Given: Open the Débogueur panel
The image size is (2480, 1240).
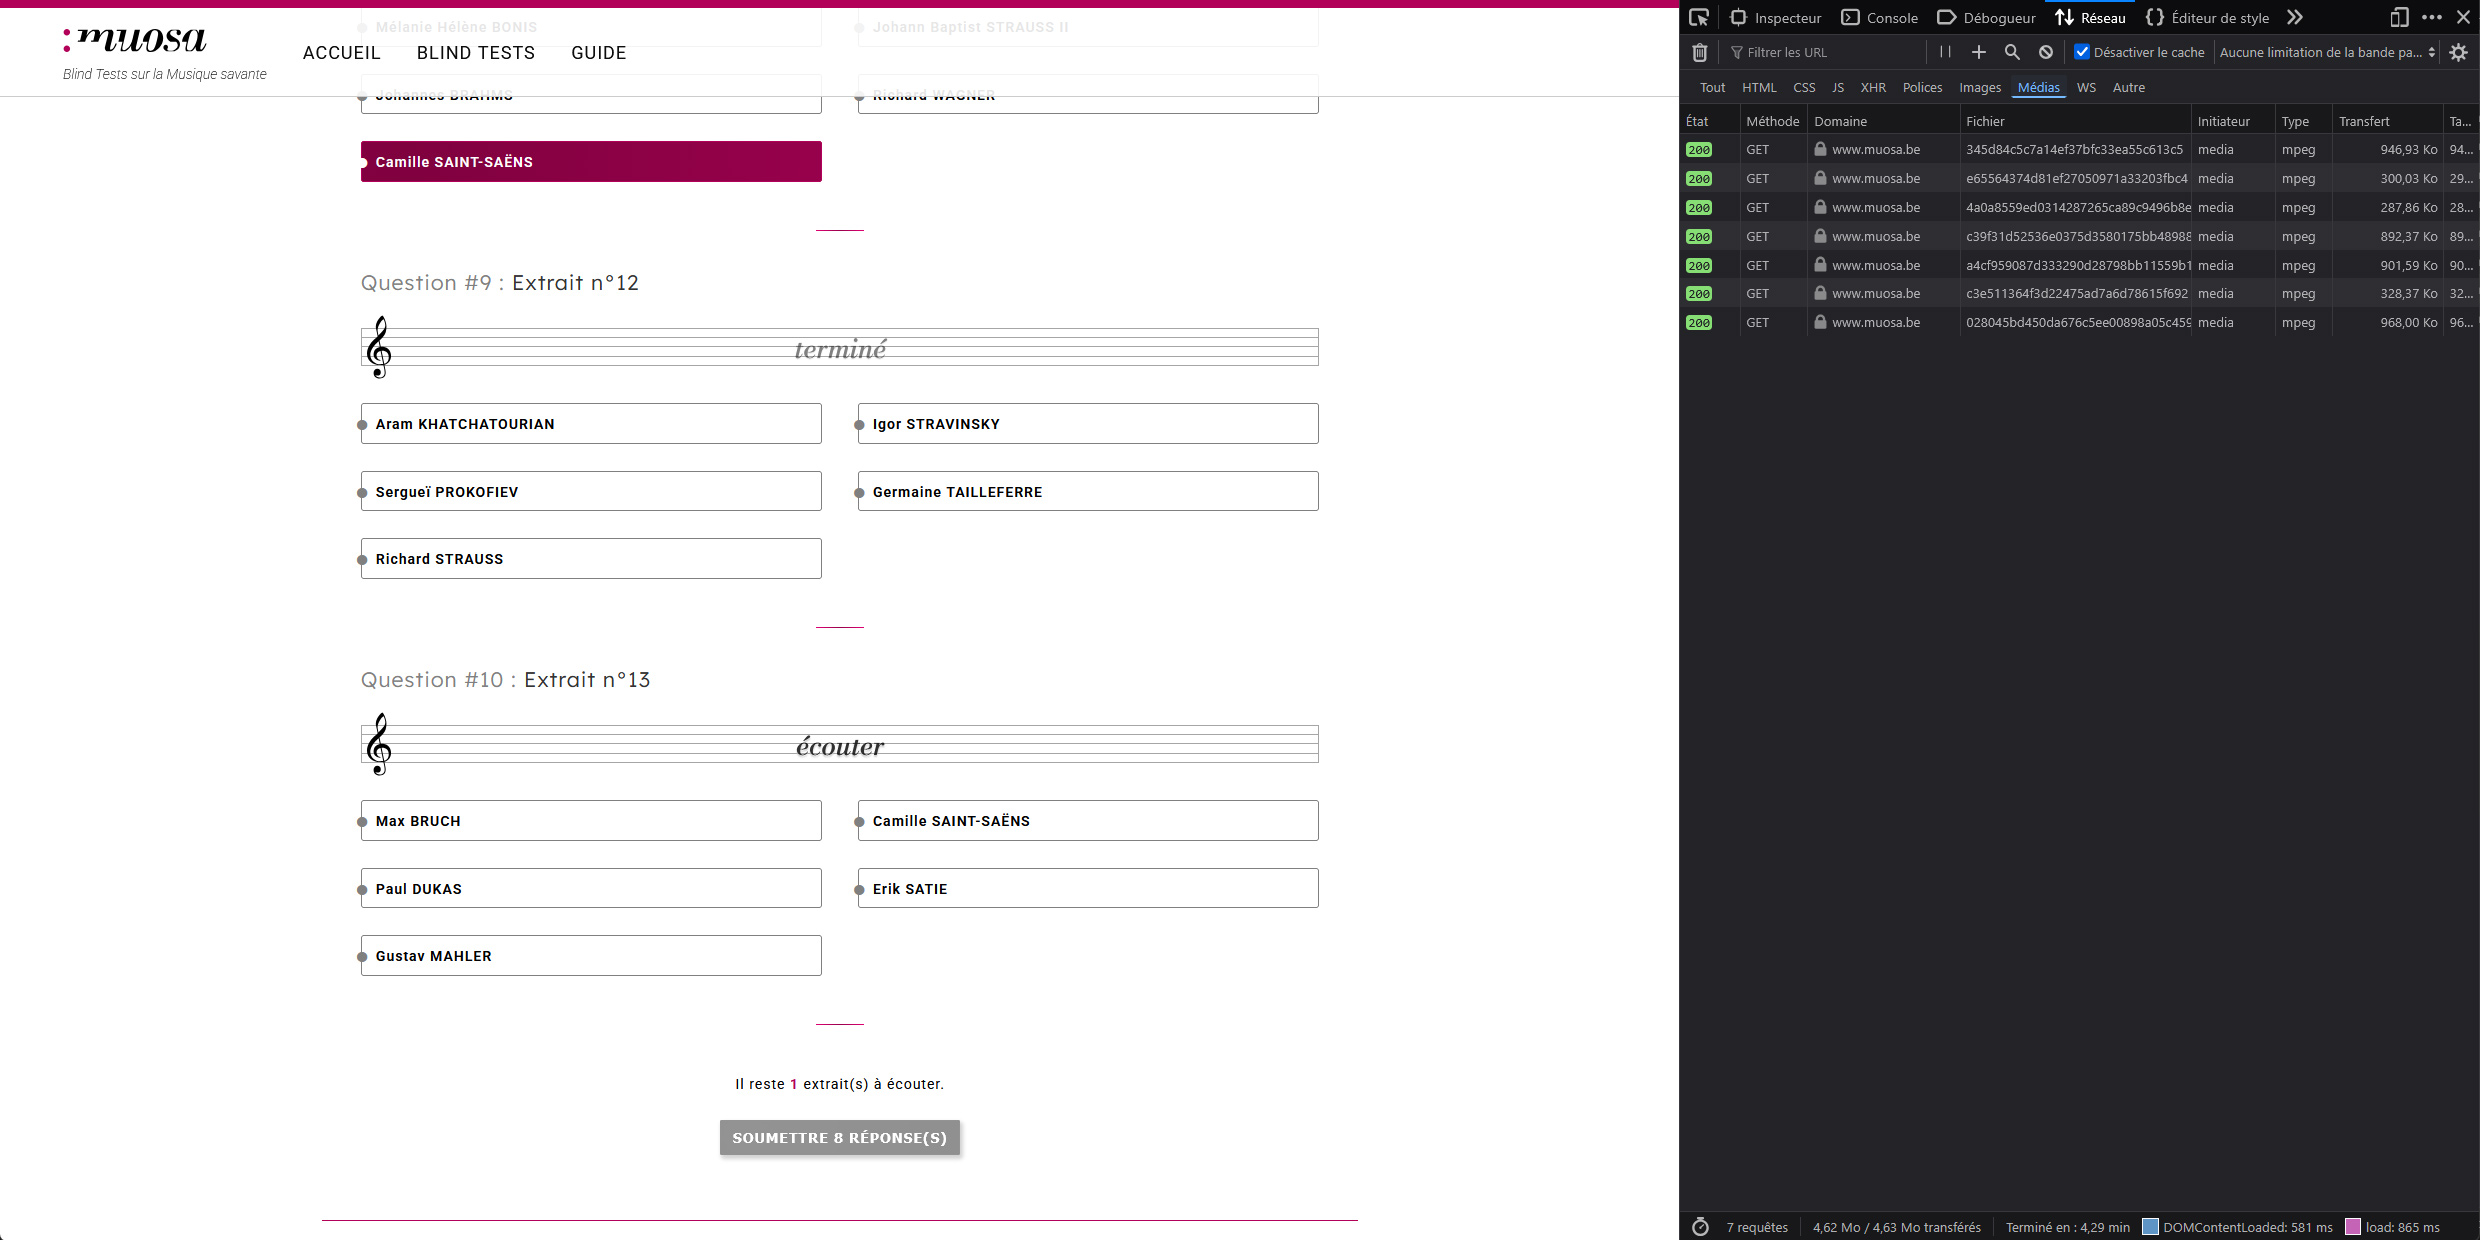Looking at the screenshot, I should click(x=1985, y=17).
